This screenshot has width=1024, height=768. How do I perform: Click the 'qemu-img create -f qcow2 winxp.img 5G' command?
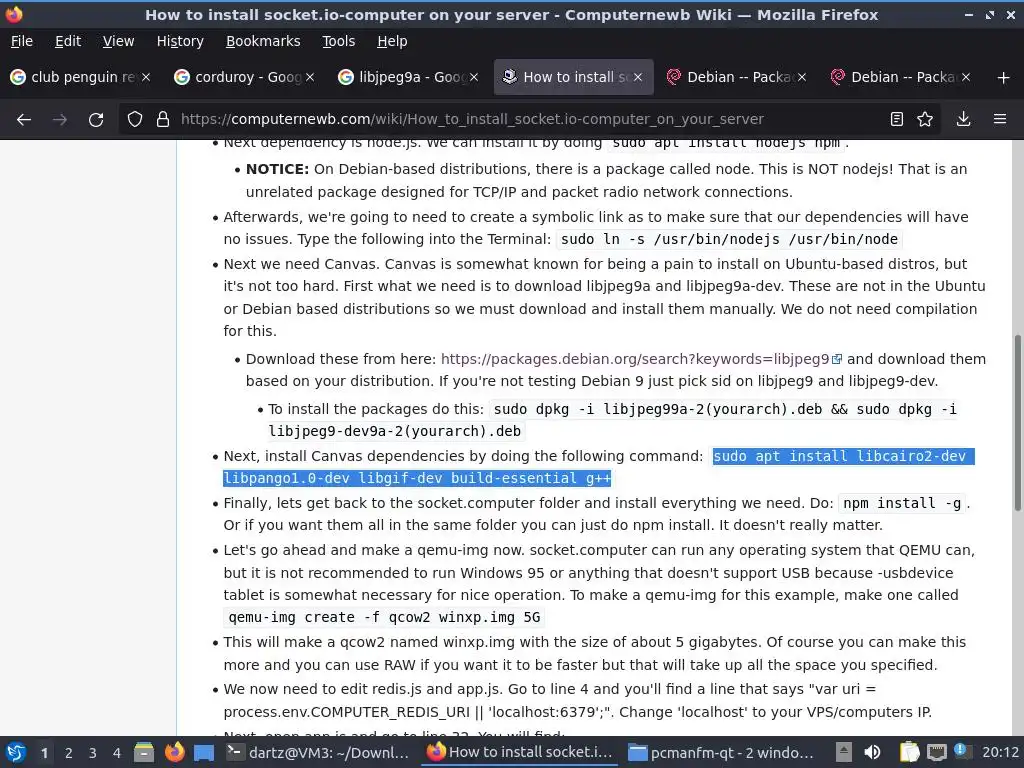coord(384,617)
